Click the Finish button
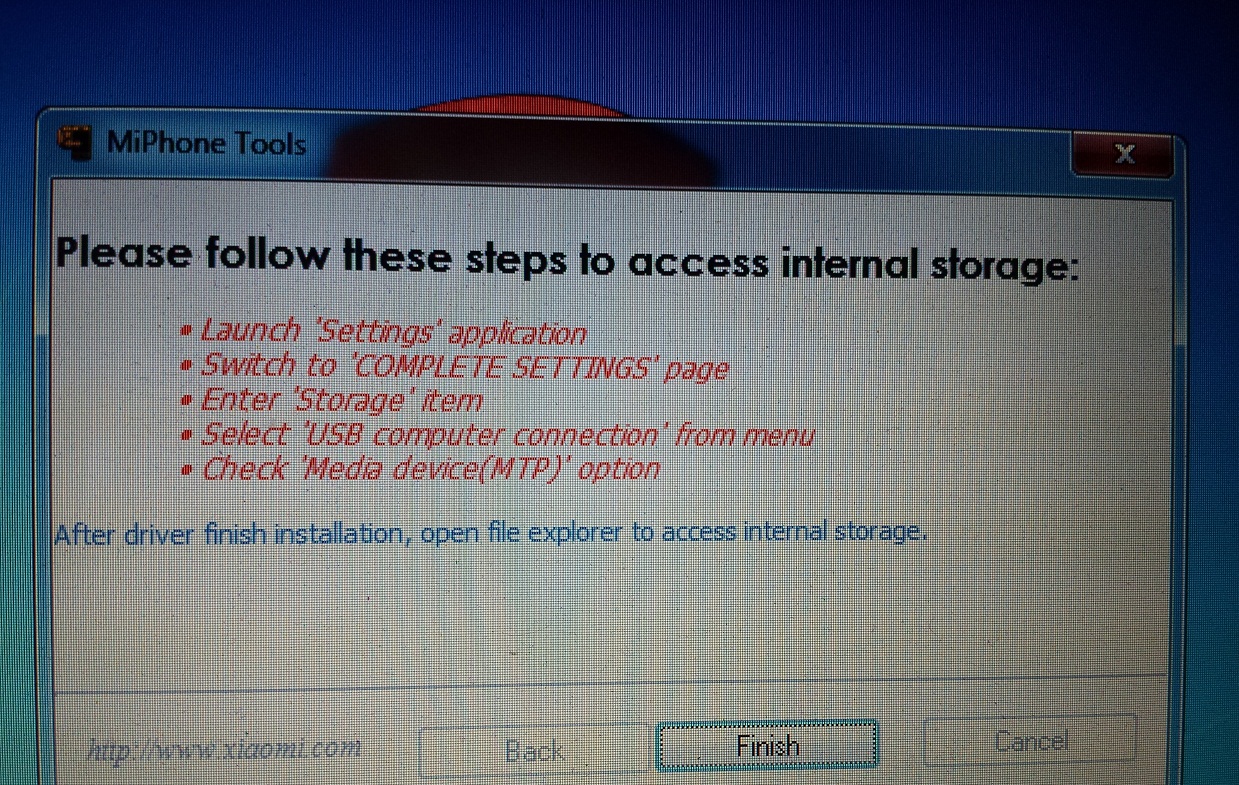This screenshot has height=785, width=1239. pos(767,746)
